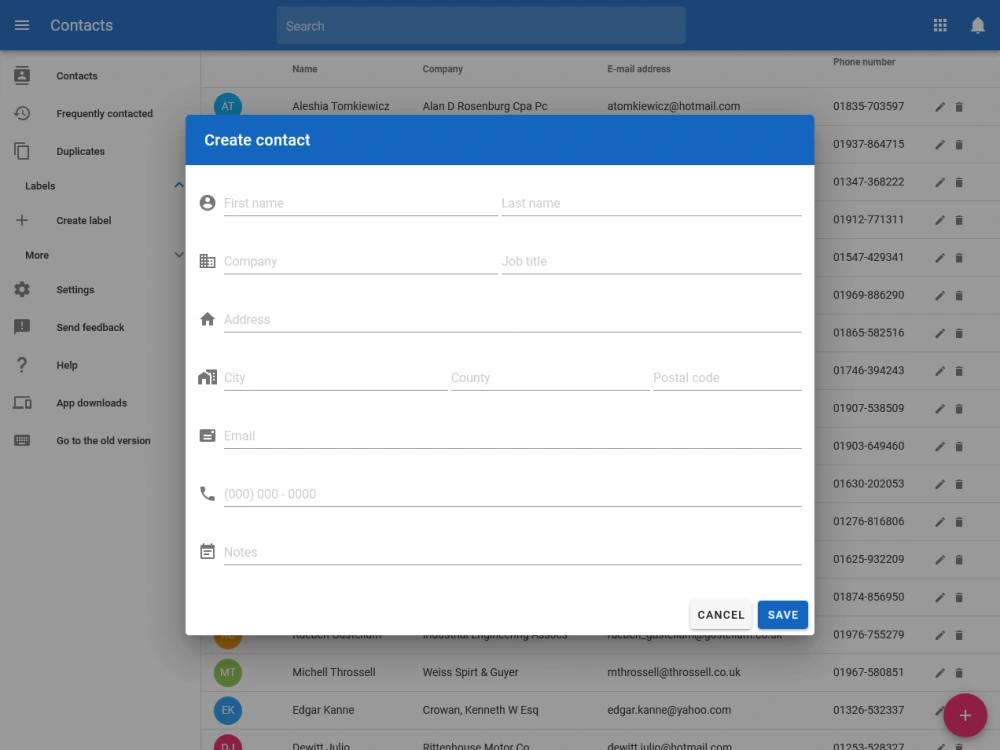
Task: Edit contact with phone 01912-771311
Action: pyautogui.click(x=939, y=220)
